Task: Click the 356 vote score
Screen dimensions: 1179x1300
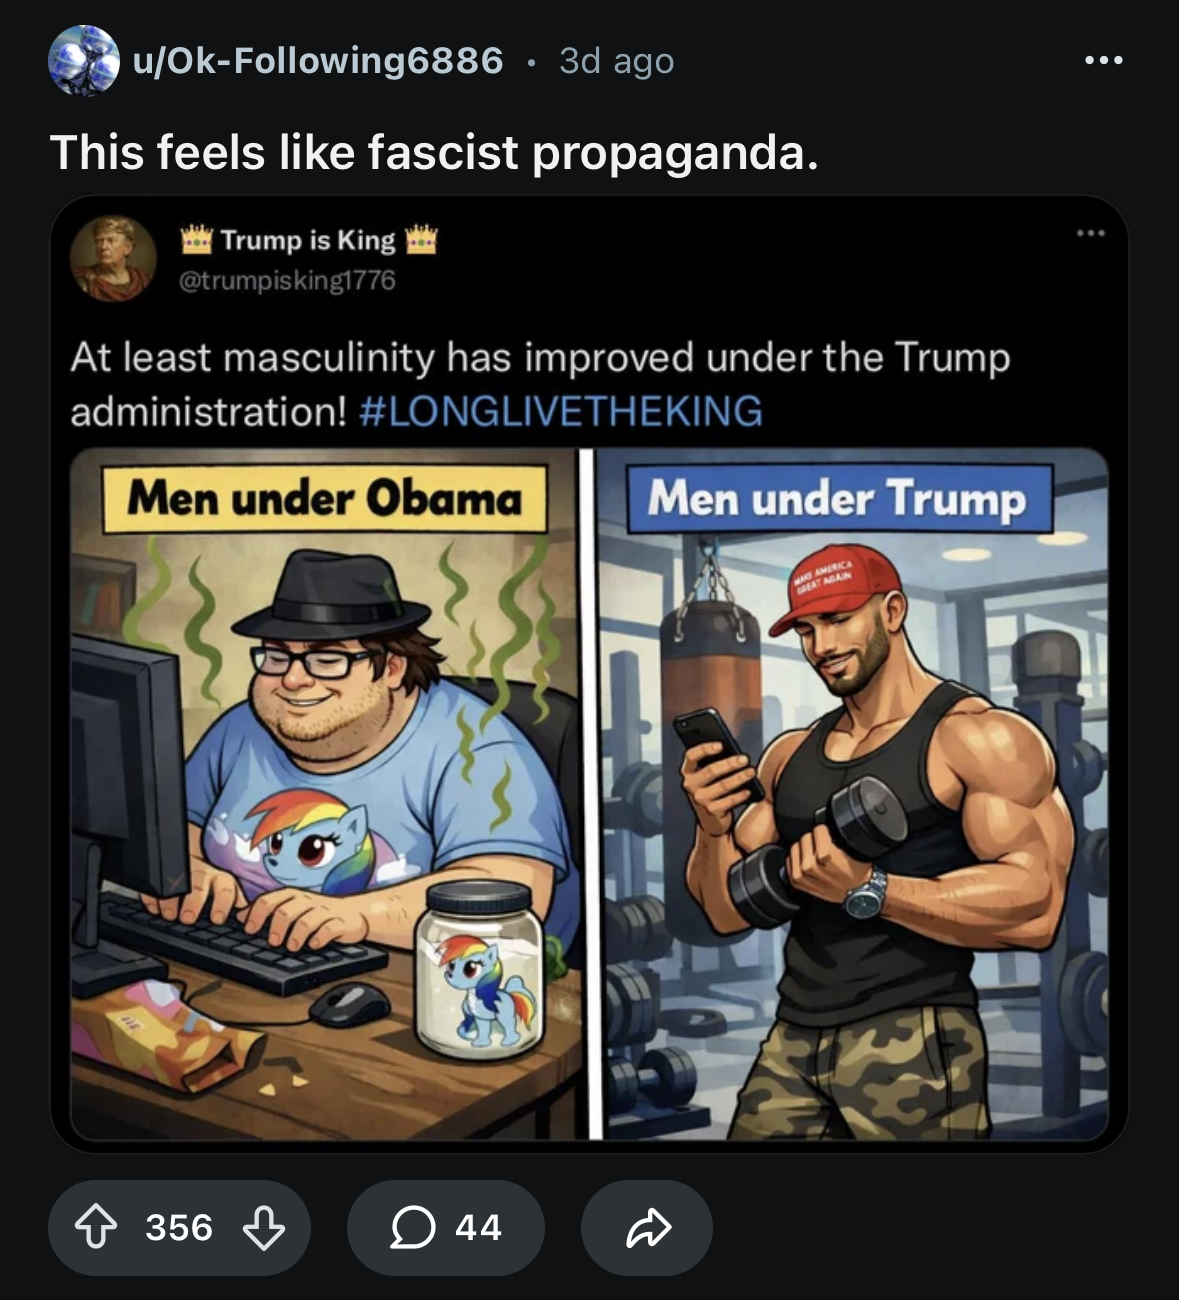Action: tap(179, 1227)
